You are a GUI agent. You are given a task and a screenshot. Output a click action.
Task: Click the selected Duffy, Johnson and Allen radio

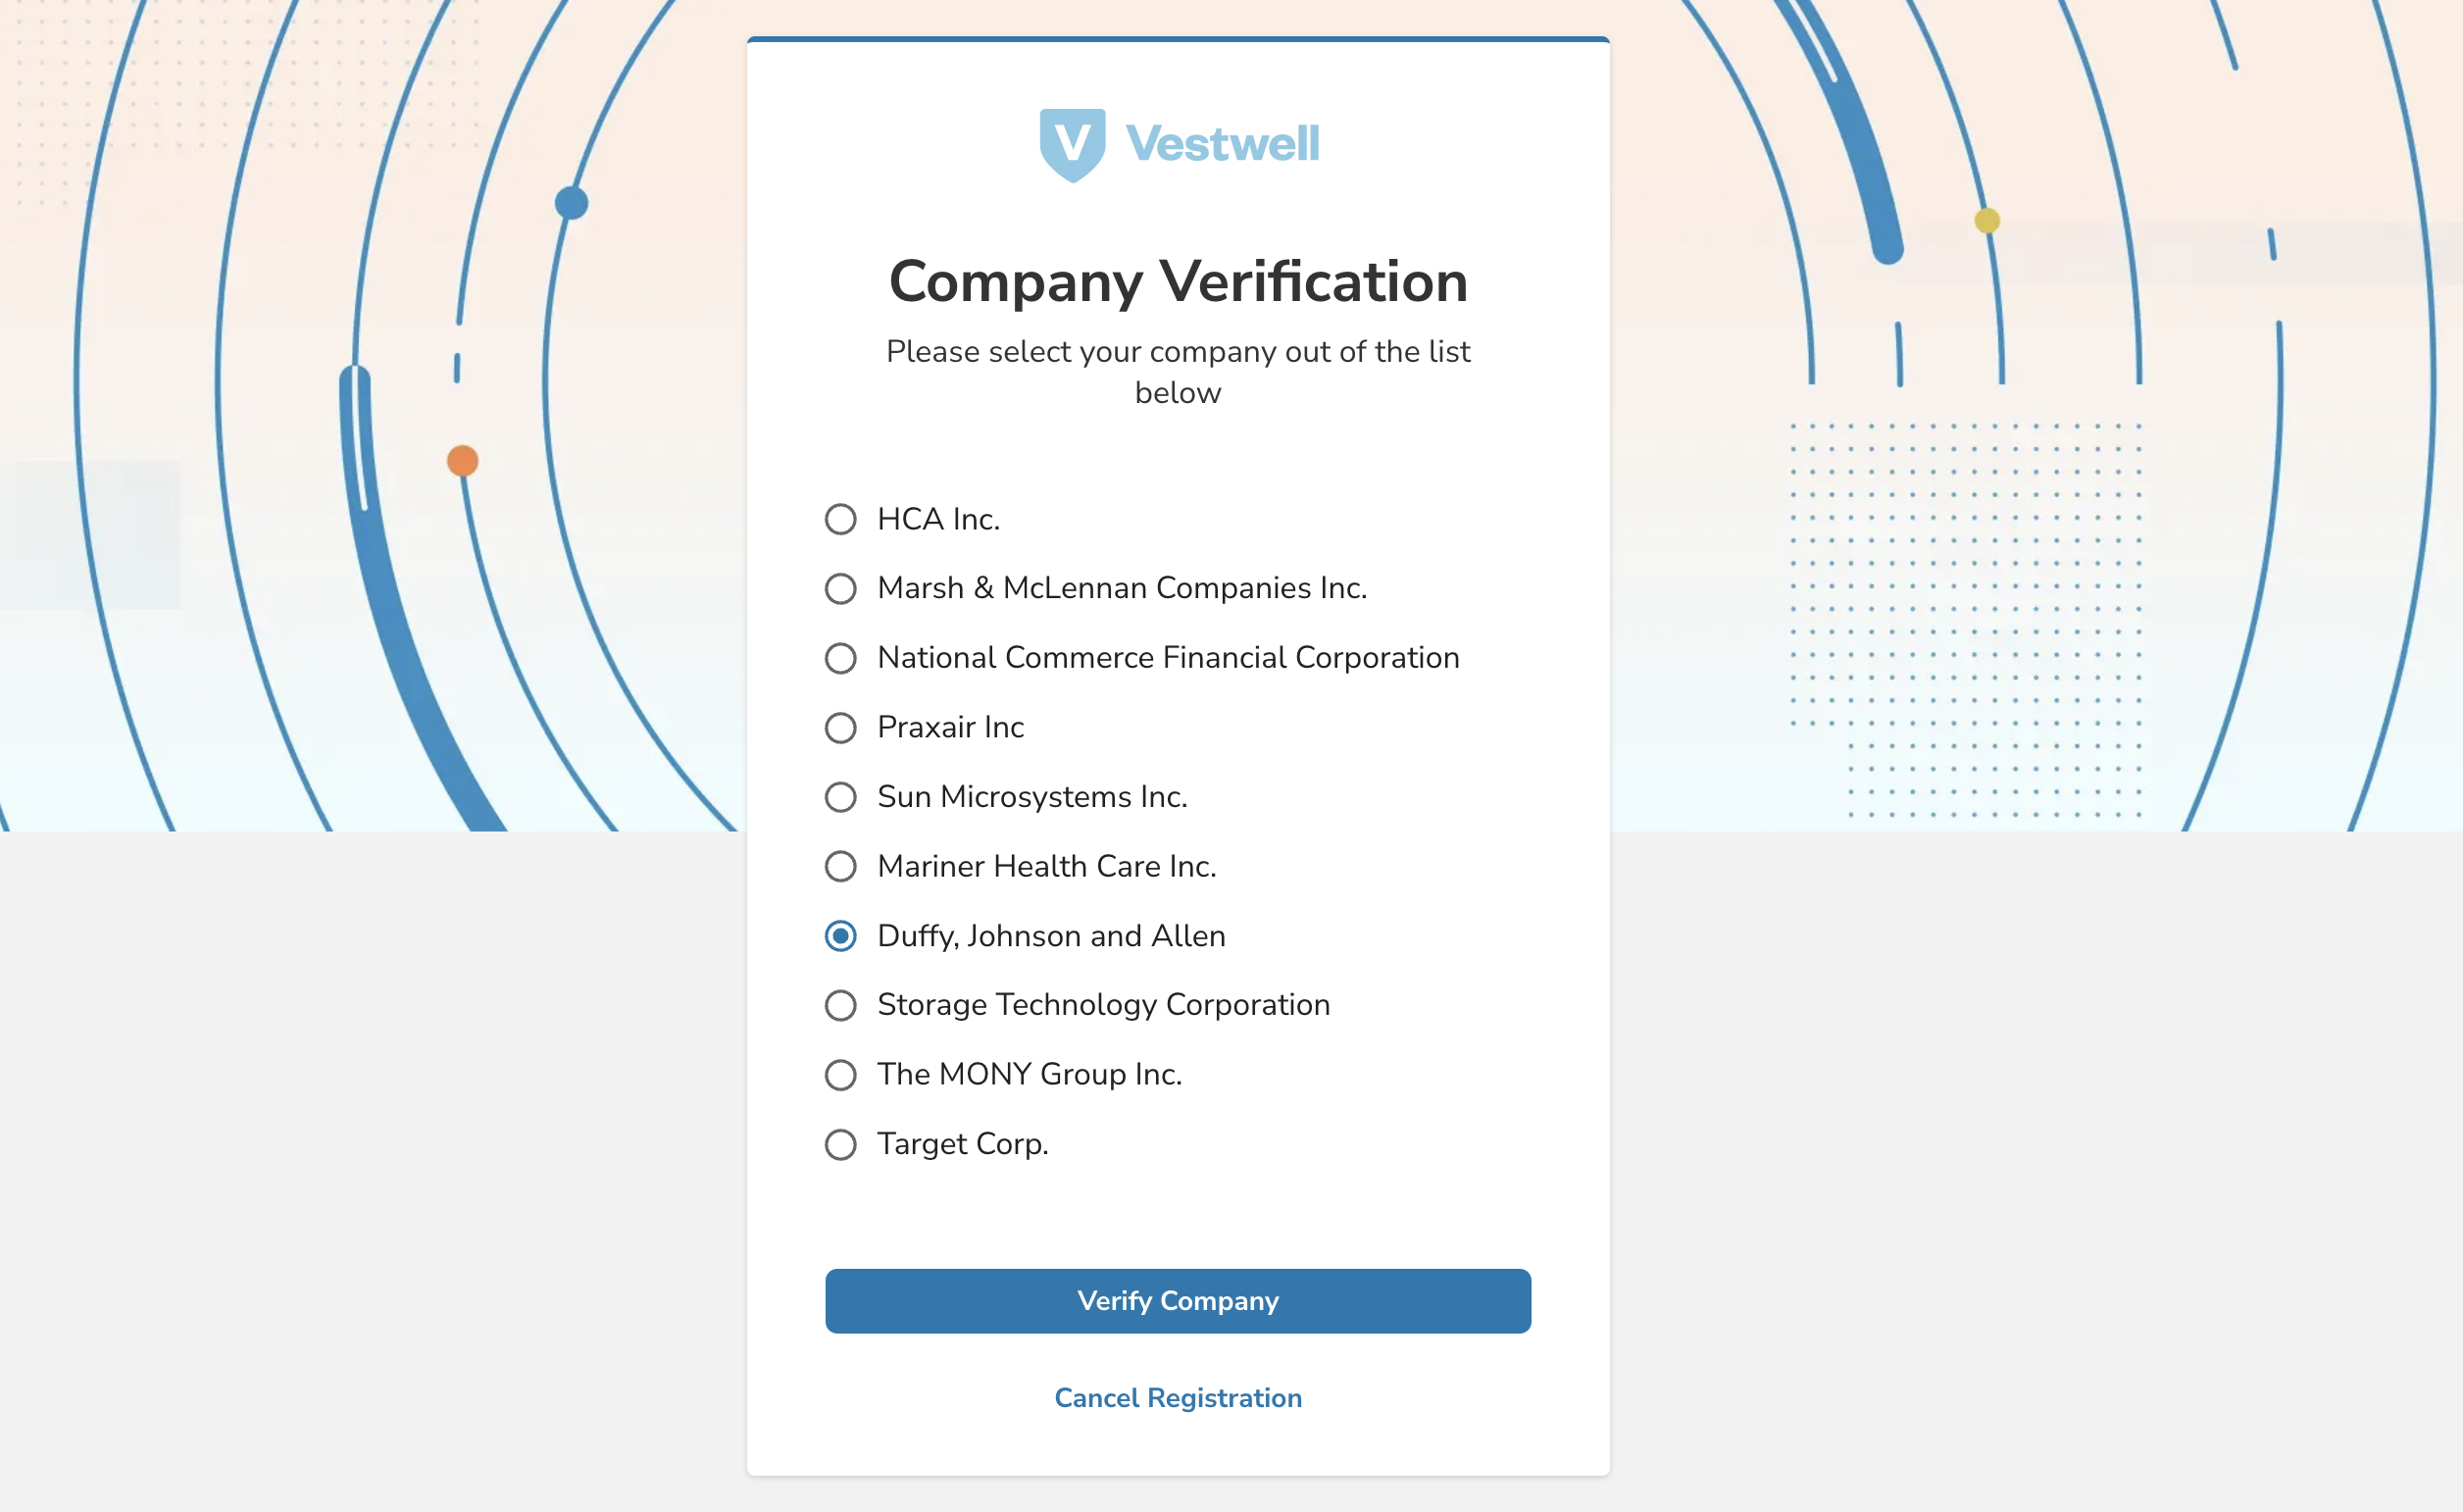[x=840, y=936]
